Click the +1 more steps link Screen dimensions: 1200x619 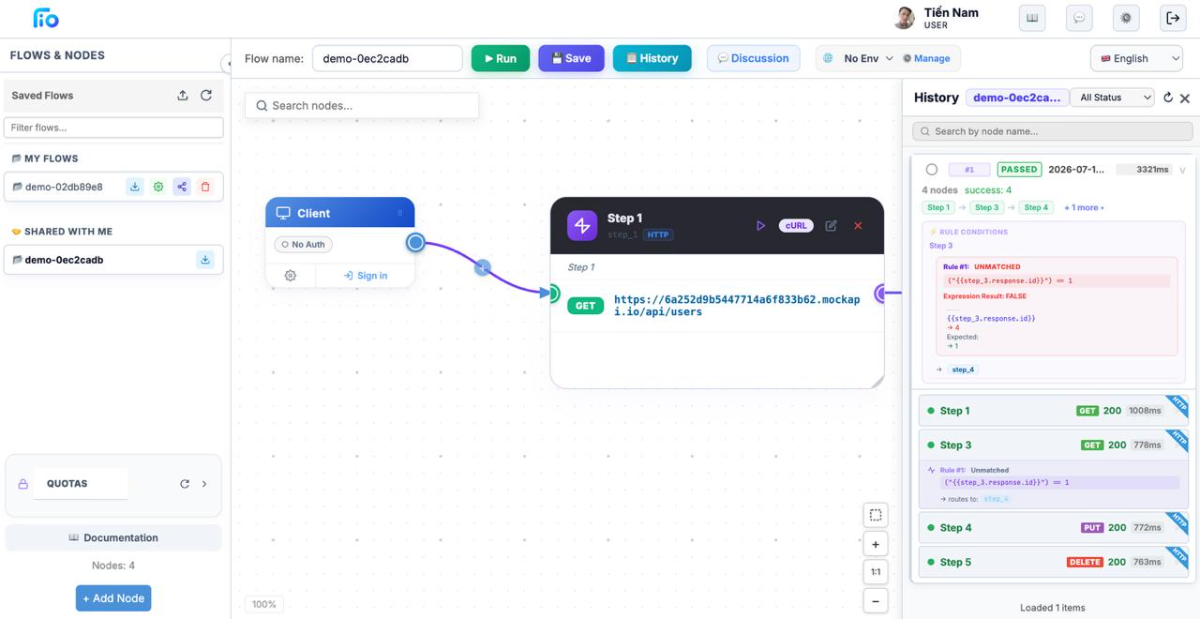[x=1084, y=208]
